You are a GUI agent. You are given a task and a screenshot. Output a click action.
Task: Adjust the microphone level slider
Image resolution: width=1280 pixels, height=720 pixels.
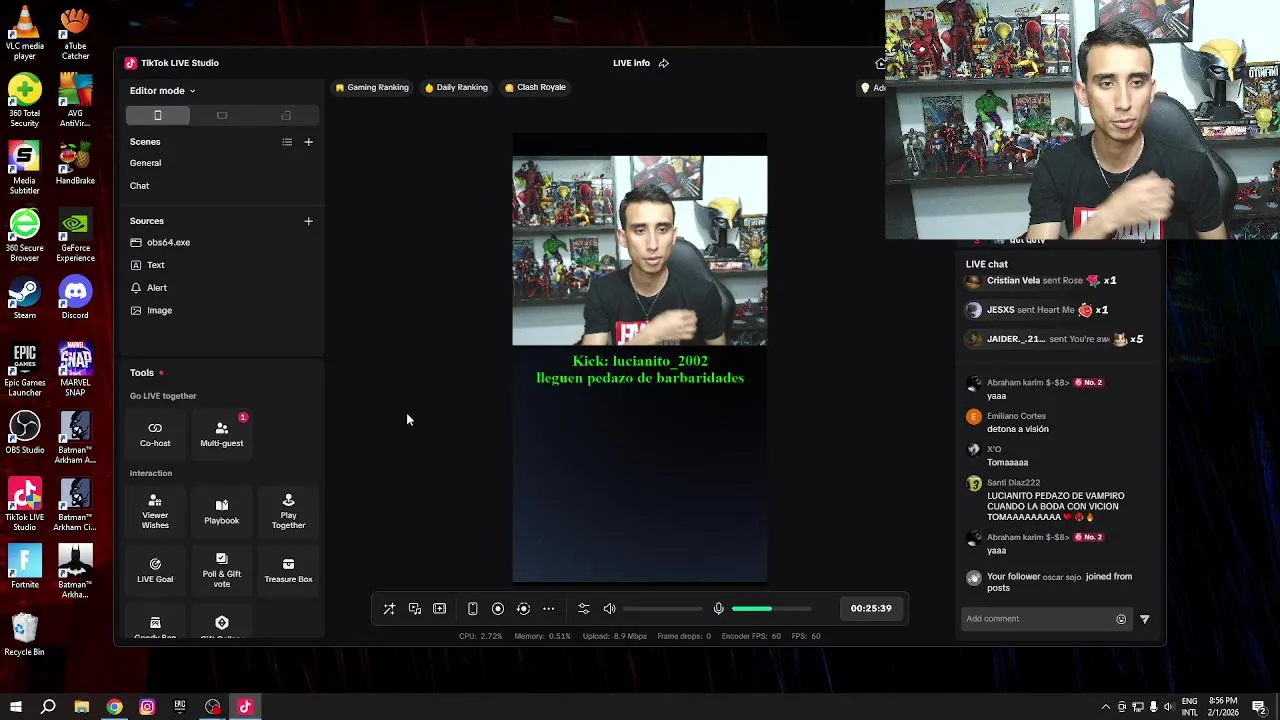(x=771, y=608)
